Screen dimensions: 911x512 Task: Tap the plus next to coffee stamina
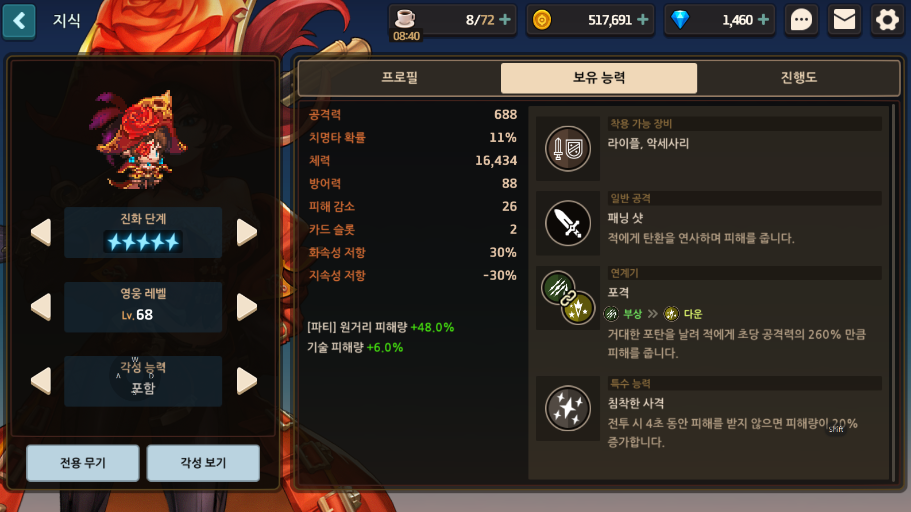point(505,20)
